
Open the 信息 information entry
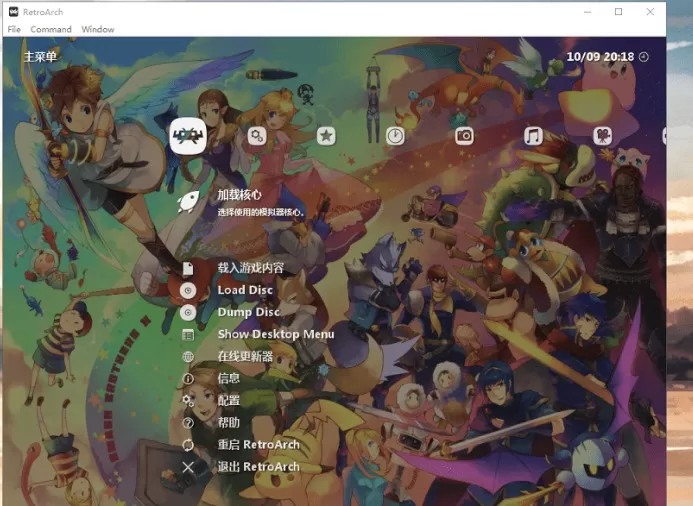point(229,378)
